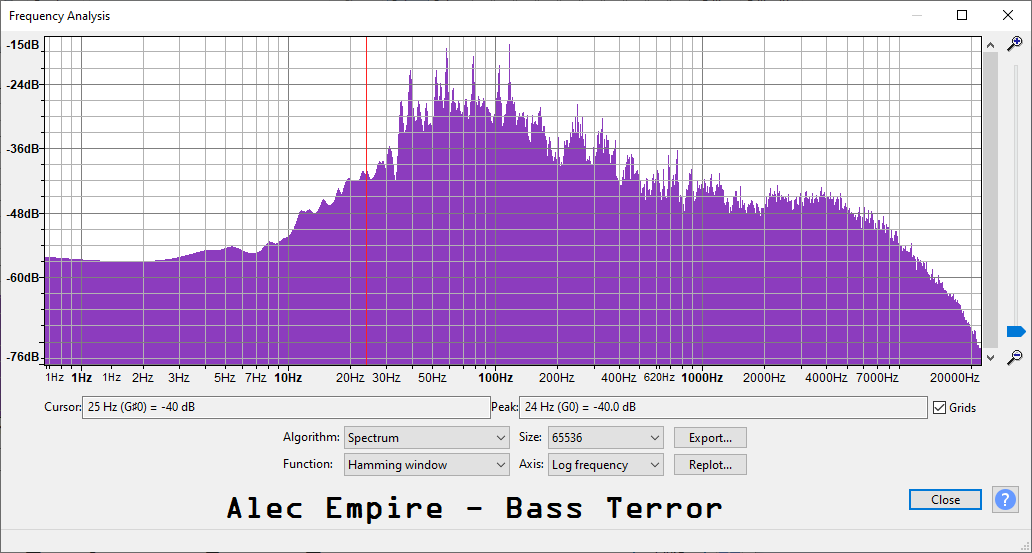Click the Replot... button
This screenshot has height=553, width=1032.
tap(710, 465)
